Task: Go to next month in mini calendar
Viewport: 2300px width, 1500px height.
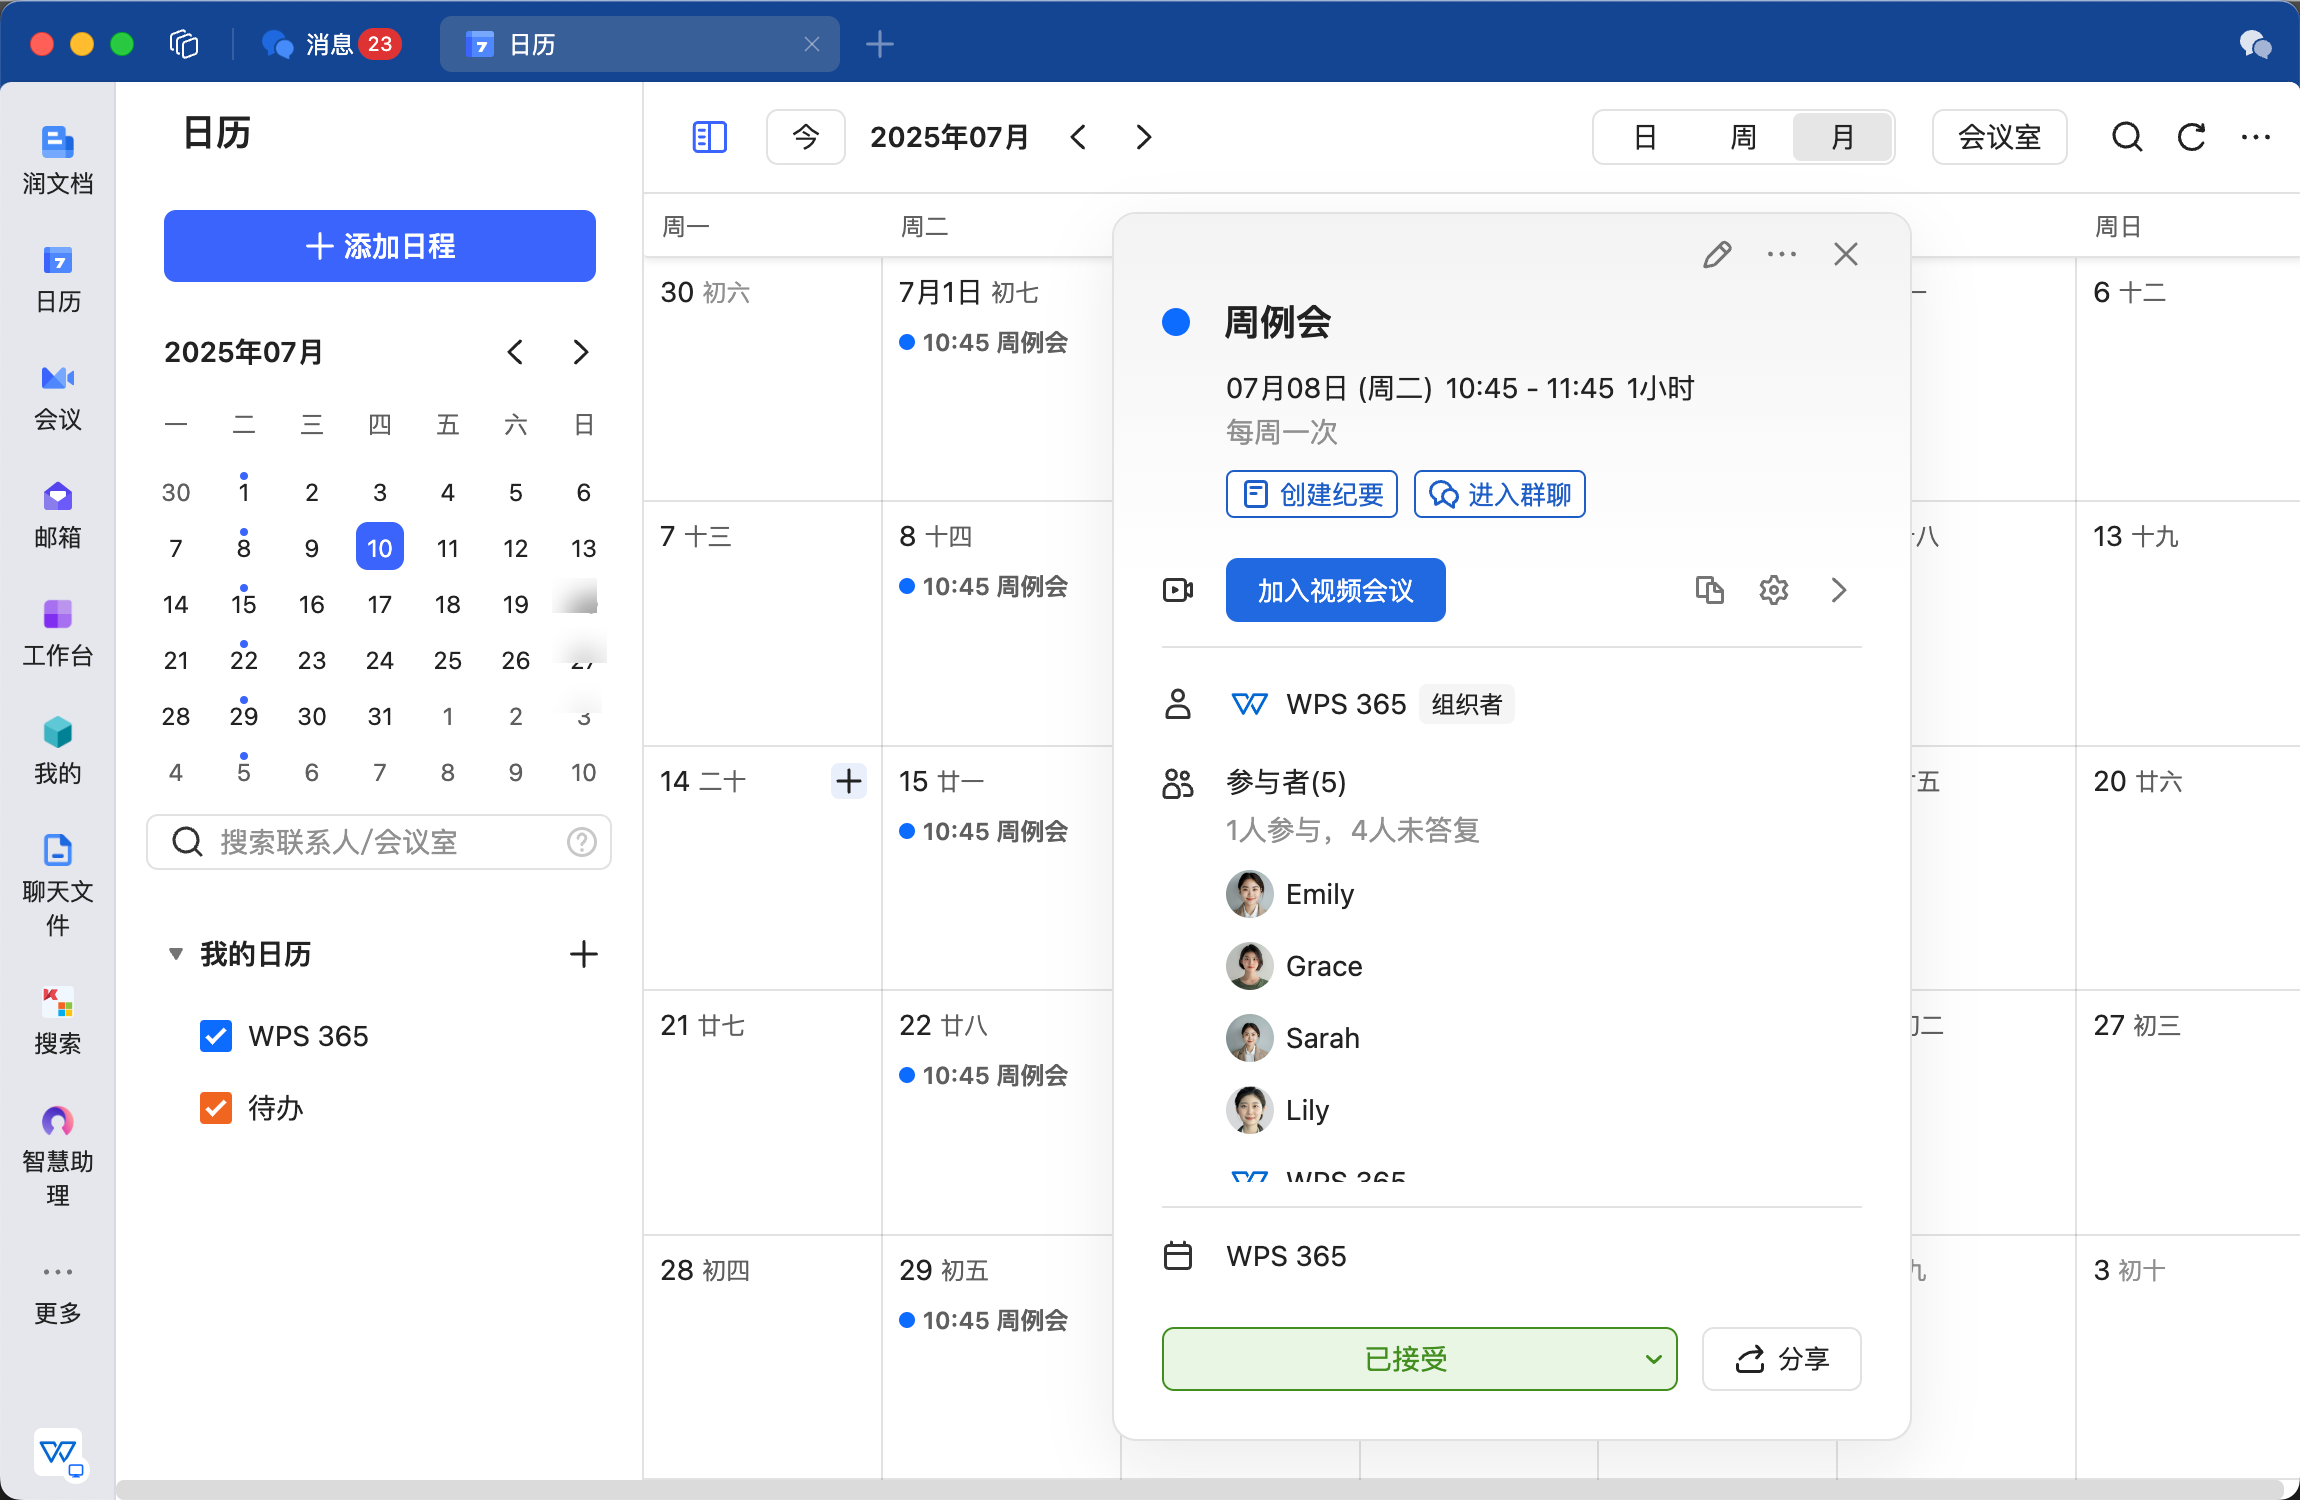Action: click(x=581, y=352)
